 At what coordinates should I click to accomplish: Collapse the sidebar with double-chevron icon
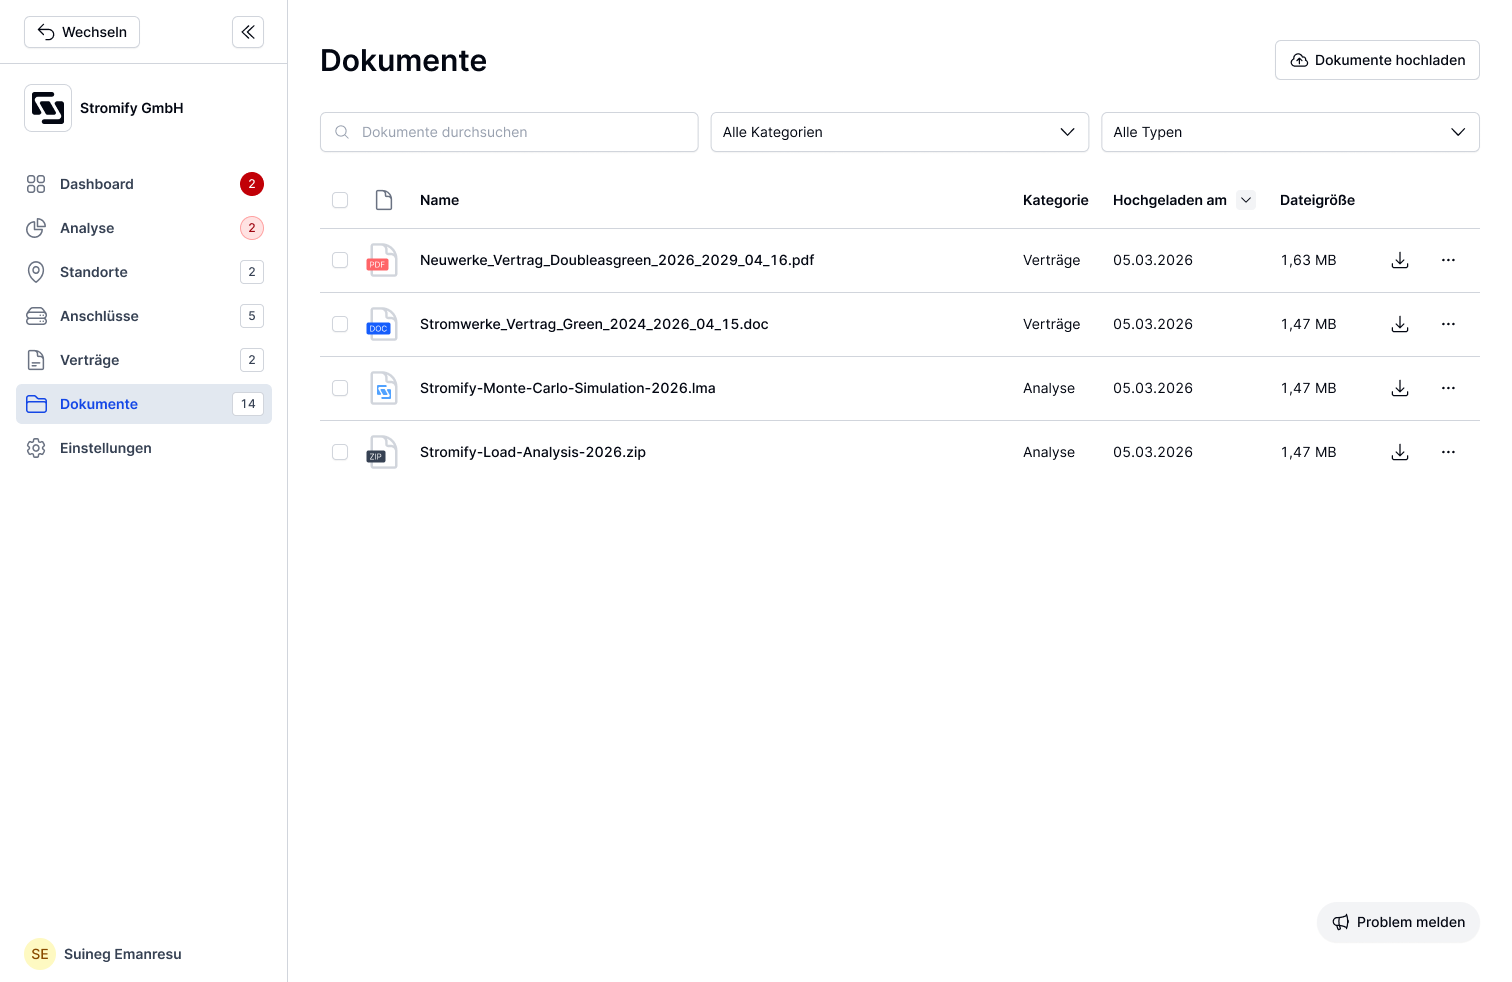248,32
